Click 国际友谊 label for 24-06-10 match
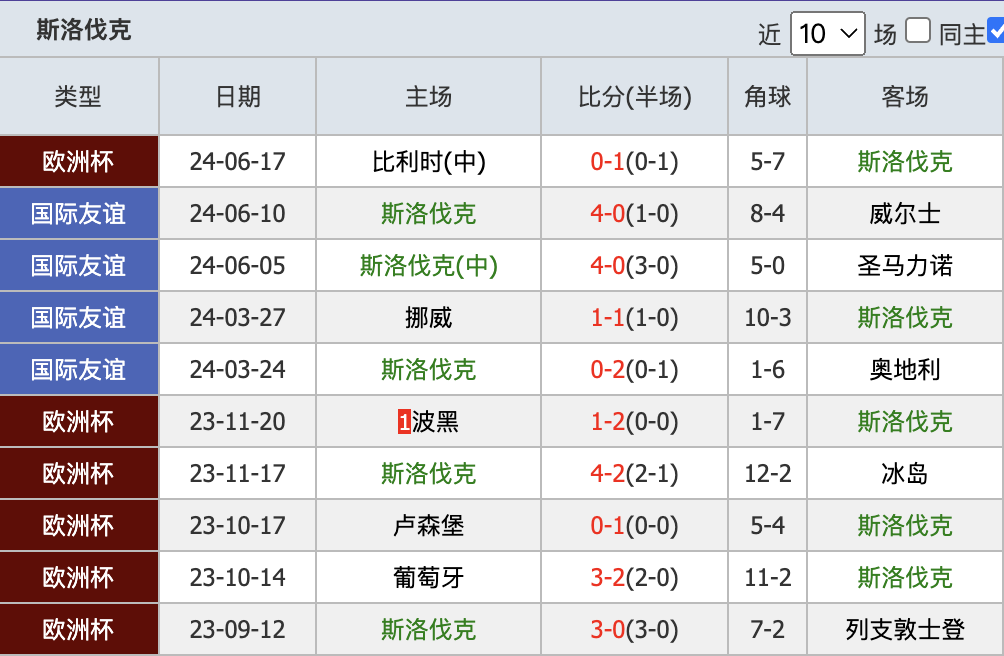Viewport: 1004px width, 656px height. [x=79, y=213]
